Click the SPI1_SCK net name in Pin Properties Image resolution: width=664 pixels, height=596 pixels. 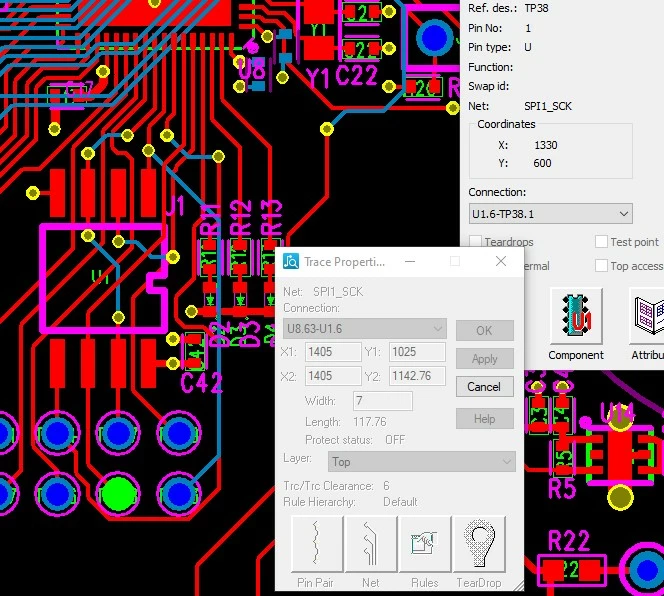pos(548,106)
